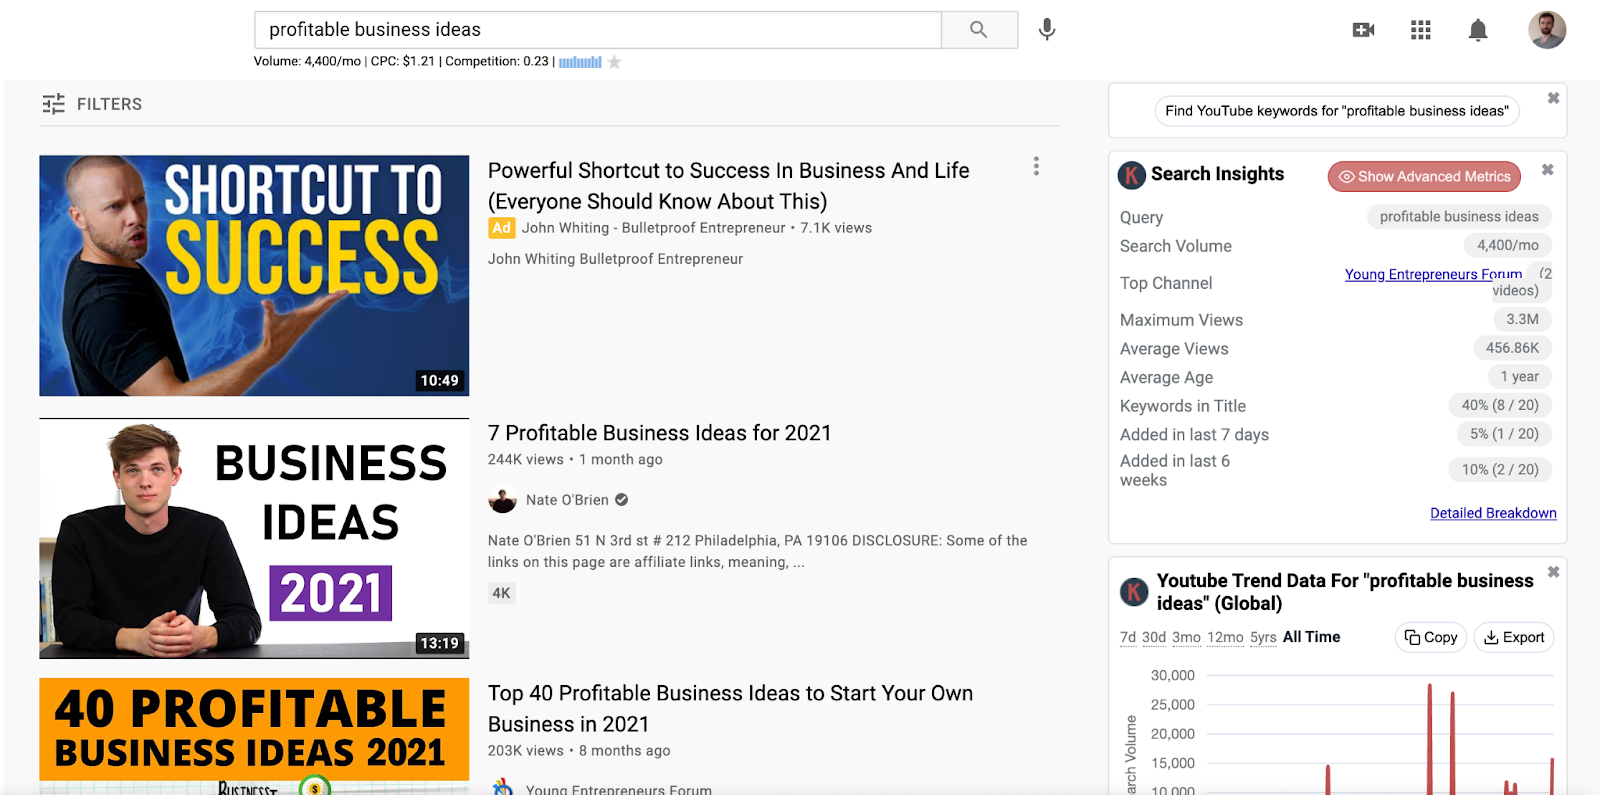The height and width of the screenshot is (795, 1600).
Task: Click Find YouTube keywords for profitable business ideas
Action: click(1337, 111)
